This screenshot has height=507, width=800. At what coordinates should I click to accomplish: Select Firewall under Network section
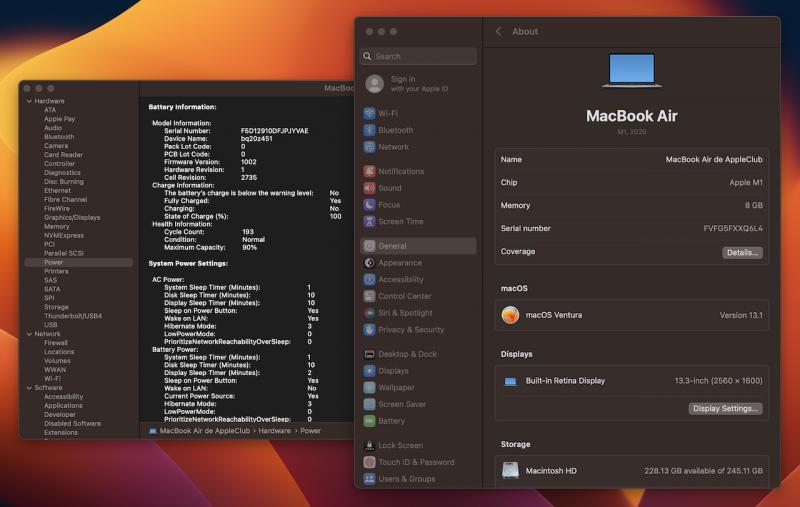coord(56,343)
